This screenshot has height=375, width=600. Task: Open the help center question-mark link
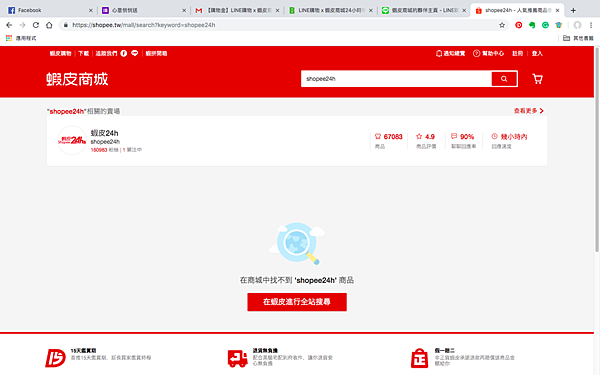coord(488,53)
